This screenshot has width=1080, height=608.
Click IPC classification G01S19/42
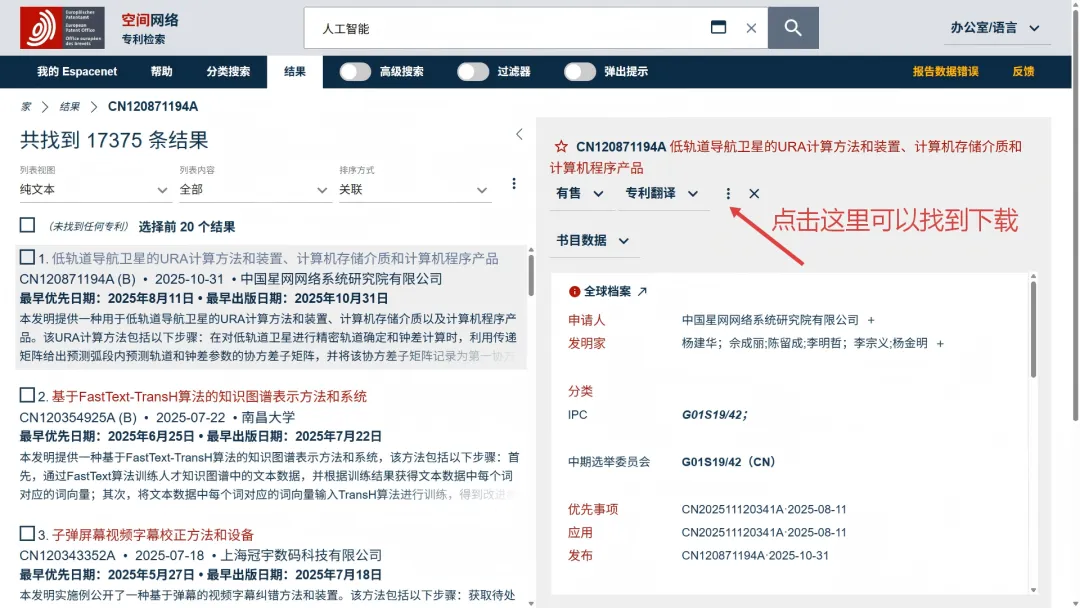[714, 415]
